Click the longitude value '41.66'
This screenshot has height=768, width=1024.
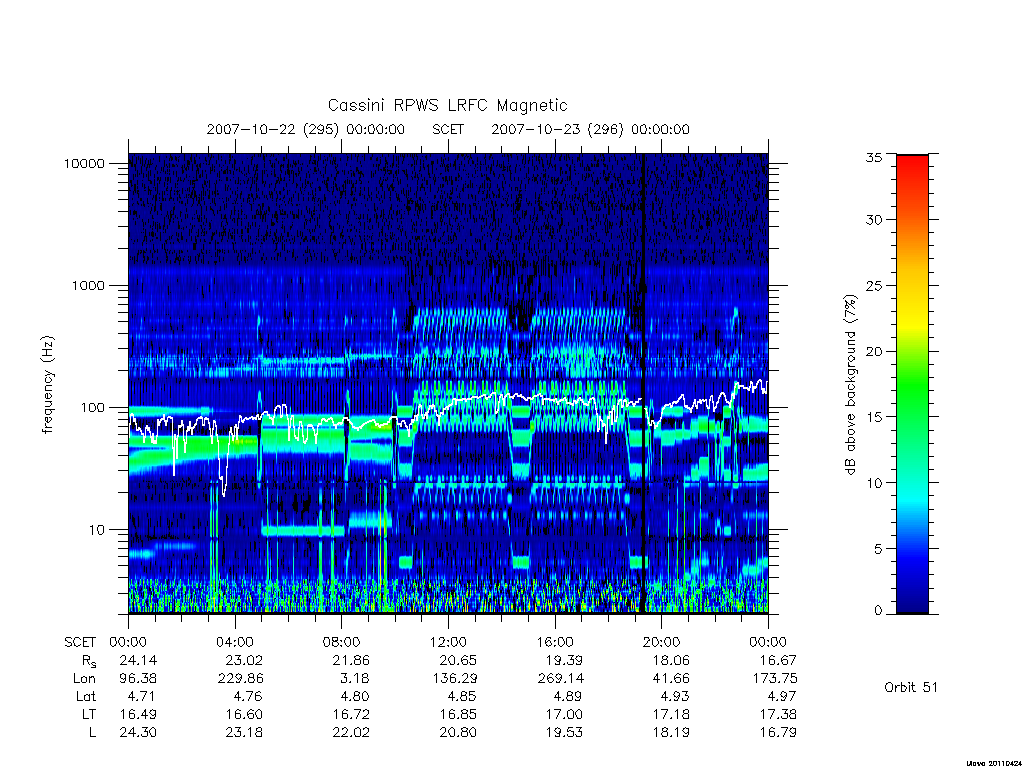point(671,679)
